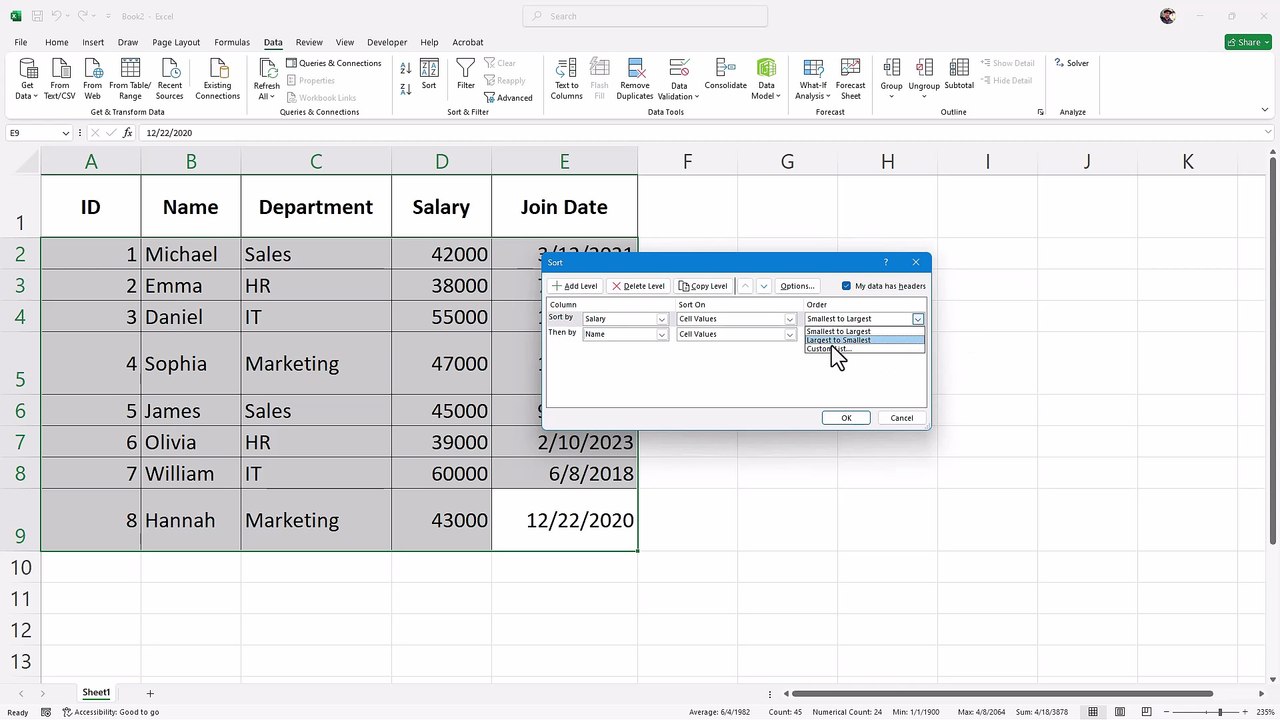Viewport: 1280px width, 720px height.
Task: Toggle My data has headers checkbox
Action: pyautogui.click(x=846, y=286)
